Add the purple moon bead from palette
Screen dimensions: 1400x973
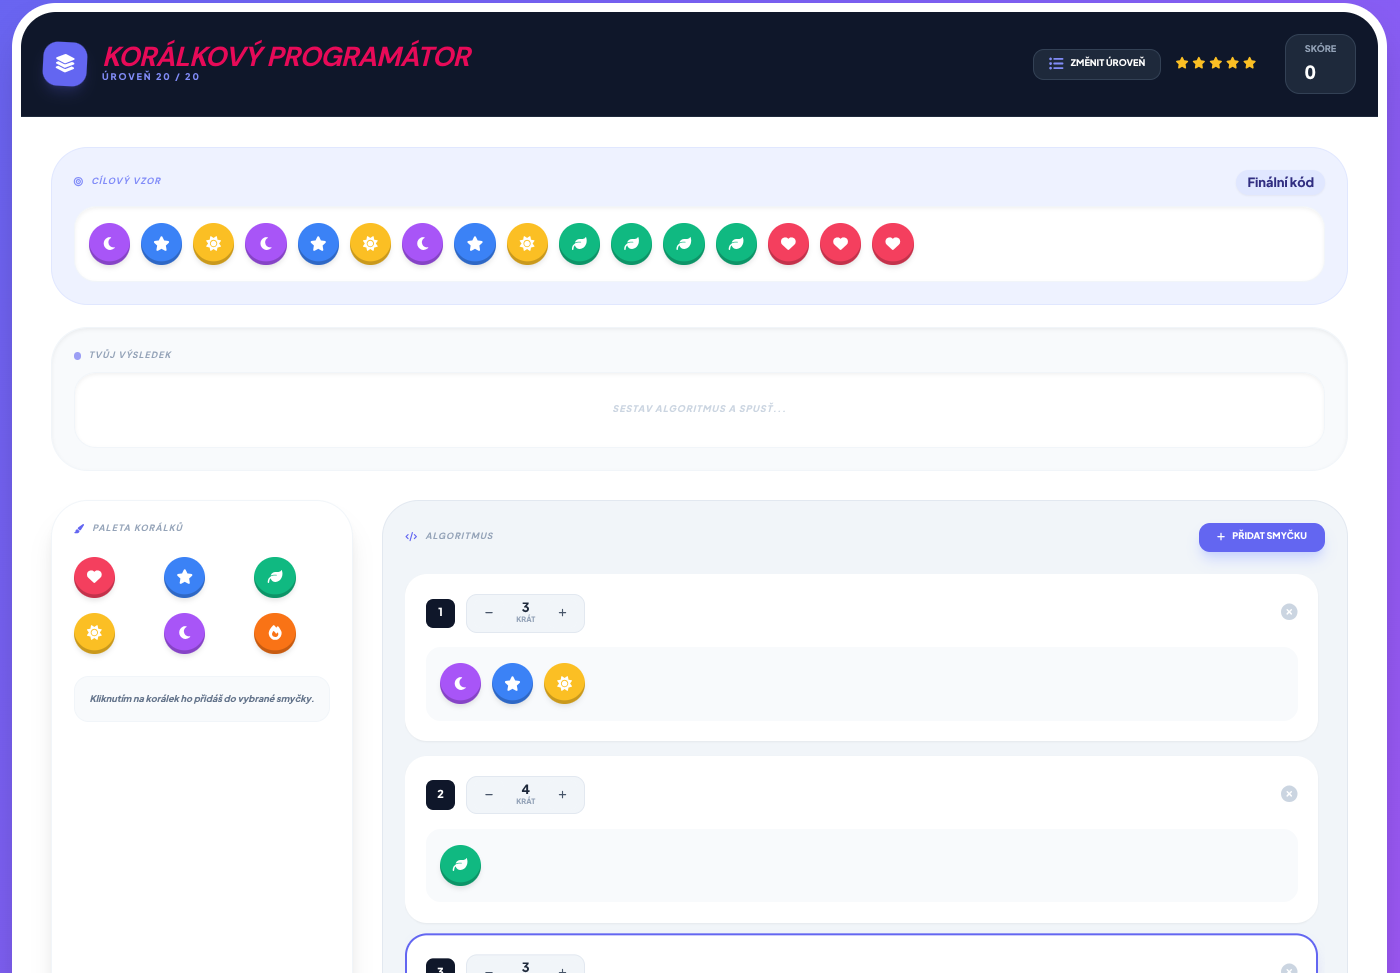pyautogui.click(x=185, y=633)
